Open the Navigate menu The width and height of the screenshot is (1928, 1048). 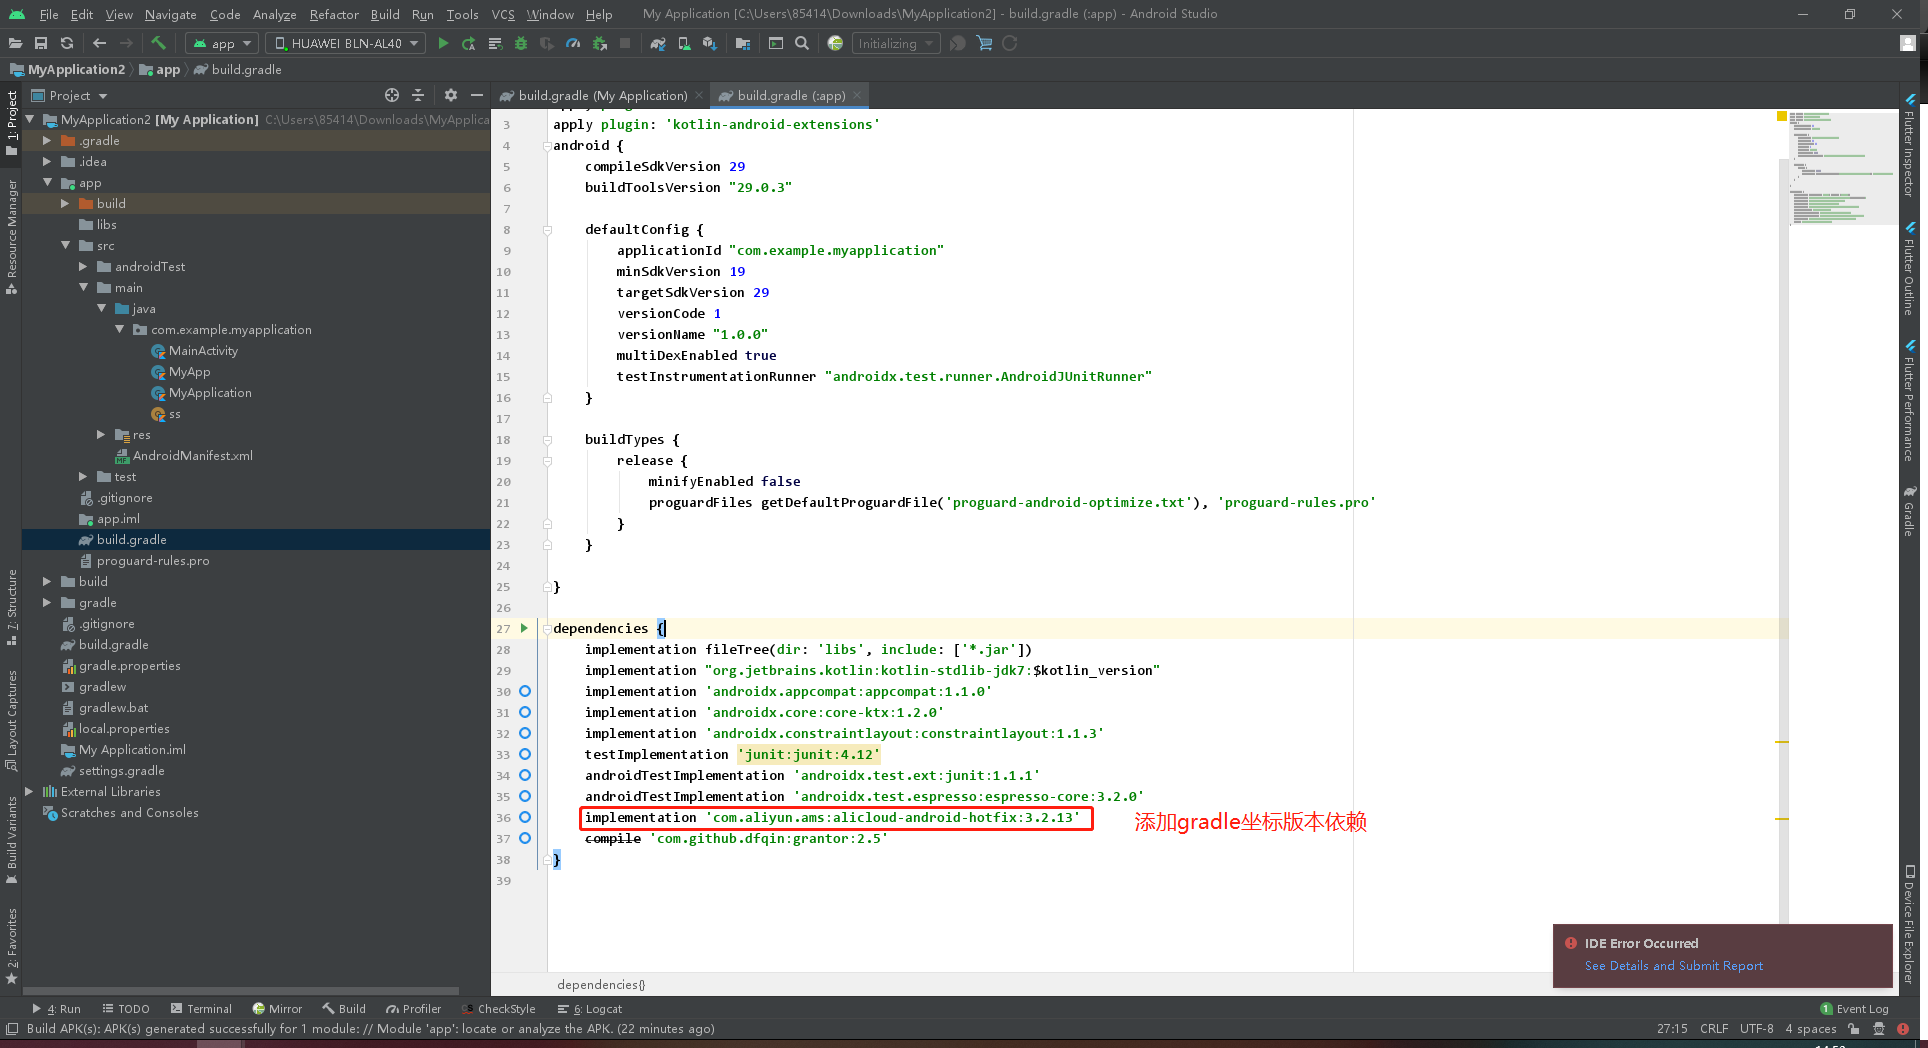(x=171, y=14)
